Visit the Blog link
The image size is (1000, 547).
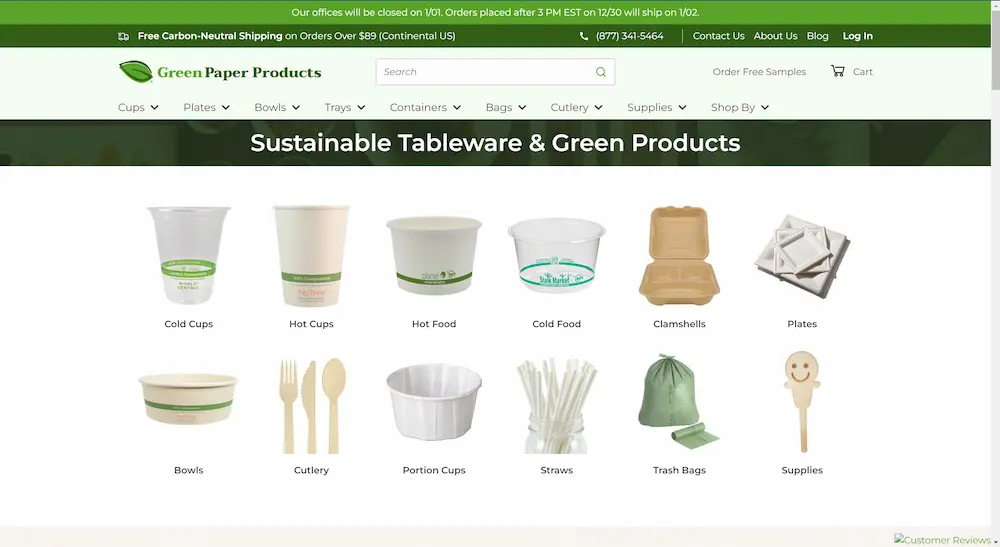tap(818, 36)
